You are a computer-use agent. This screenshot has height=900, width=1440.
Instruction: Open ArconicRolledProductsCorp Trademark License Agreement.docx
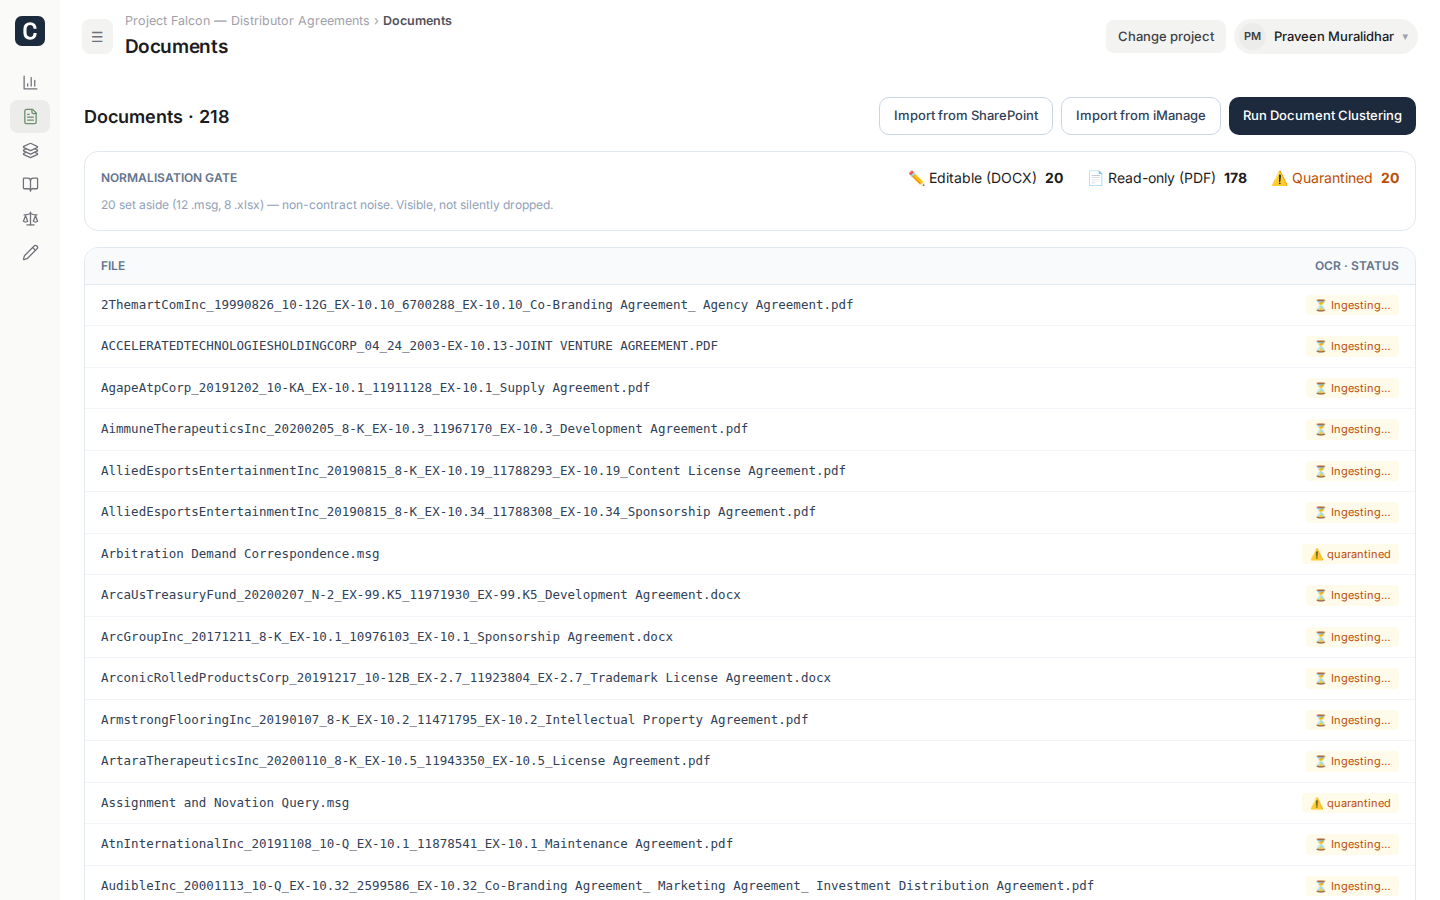coord(466,678)
